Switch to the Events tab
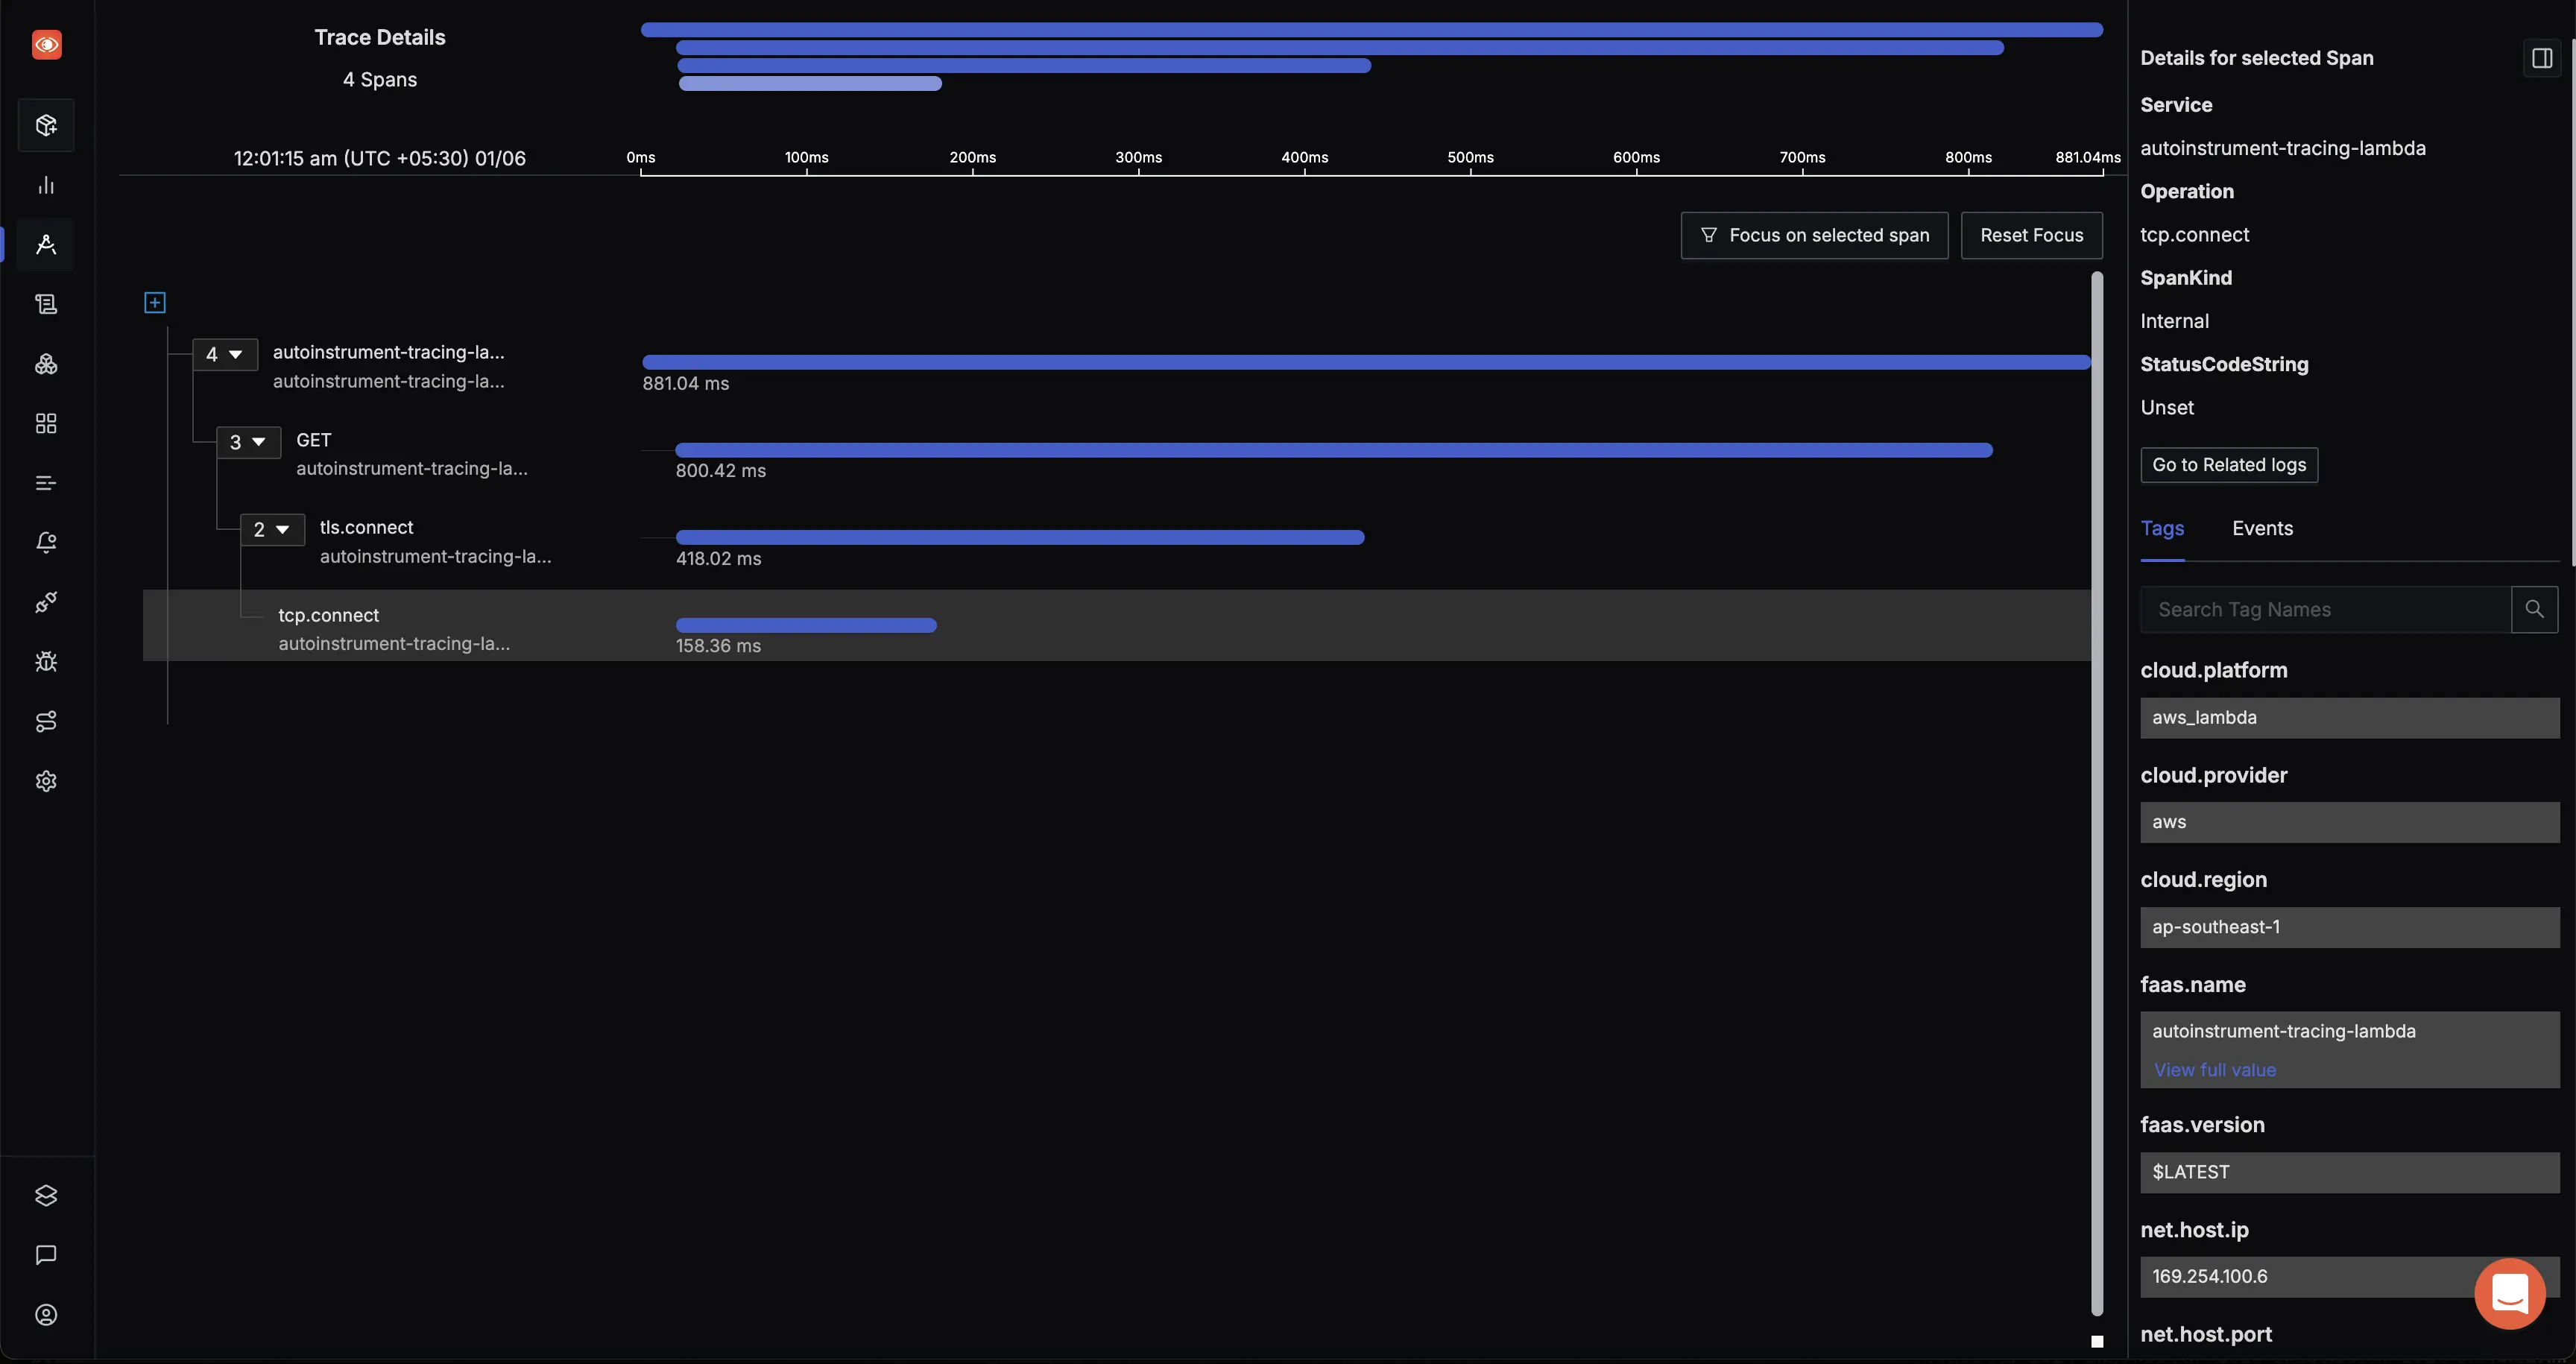This screenshot has width=2576, height=1364. point(2262,528)
